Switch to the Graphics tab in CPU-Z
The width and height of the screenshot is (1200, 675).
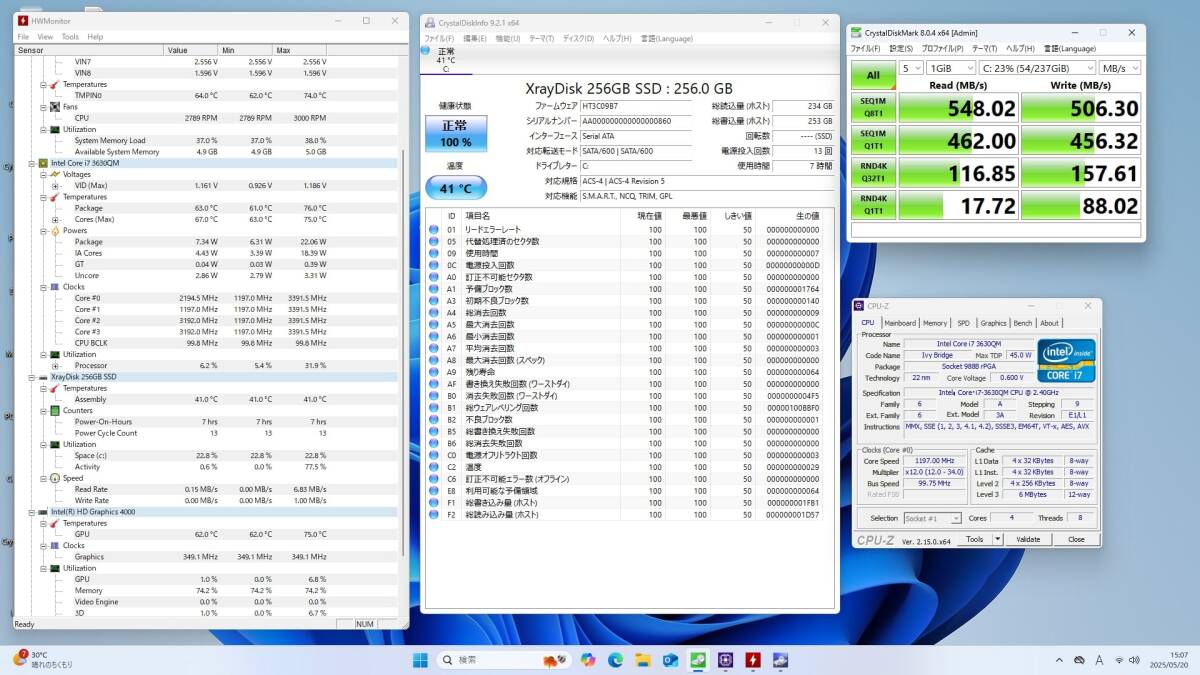pos(993,323)
